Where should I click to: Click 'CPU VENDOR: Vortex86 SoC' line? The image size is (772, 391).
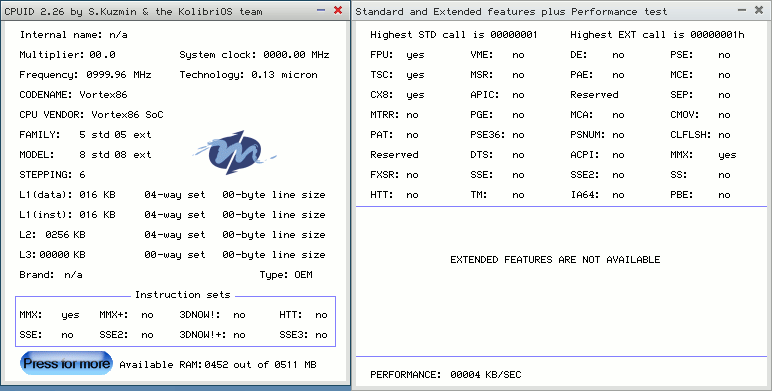coord(91,115)
